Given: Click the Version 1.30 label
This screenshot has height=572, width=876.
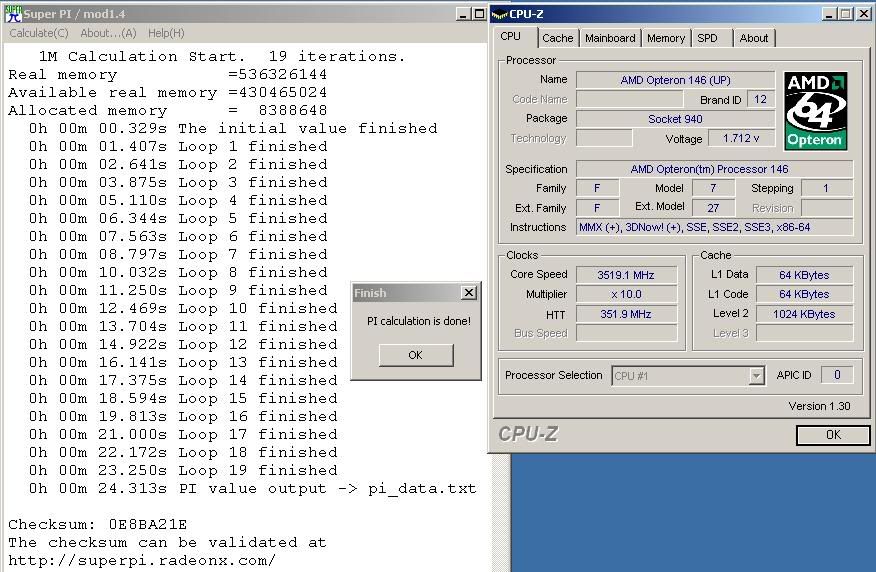Looking at the screenshot, I should (819, 406).
